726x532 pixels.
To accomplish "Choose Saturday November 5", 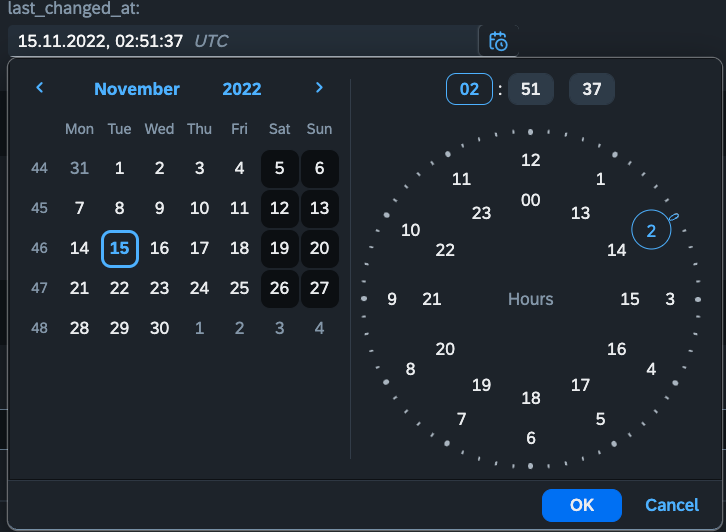I will (280, 168).
